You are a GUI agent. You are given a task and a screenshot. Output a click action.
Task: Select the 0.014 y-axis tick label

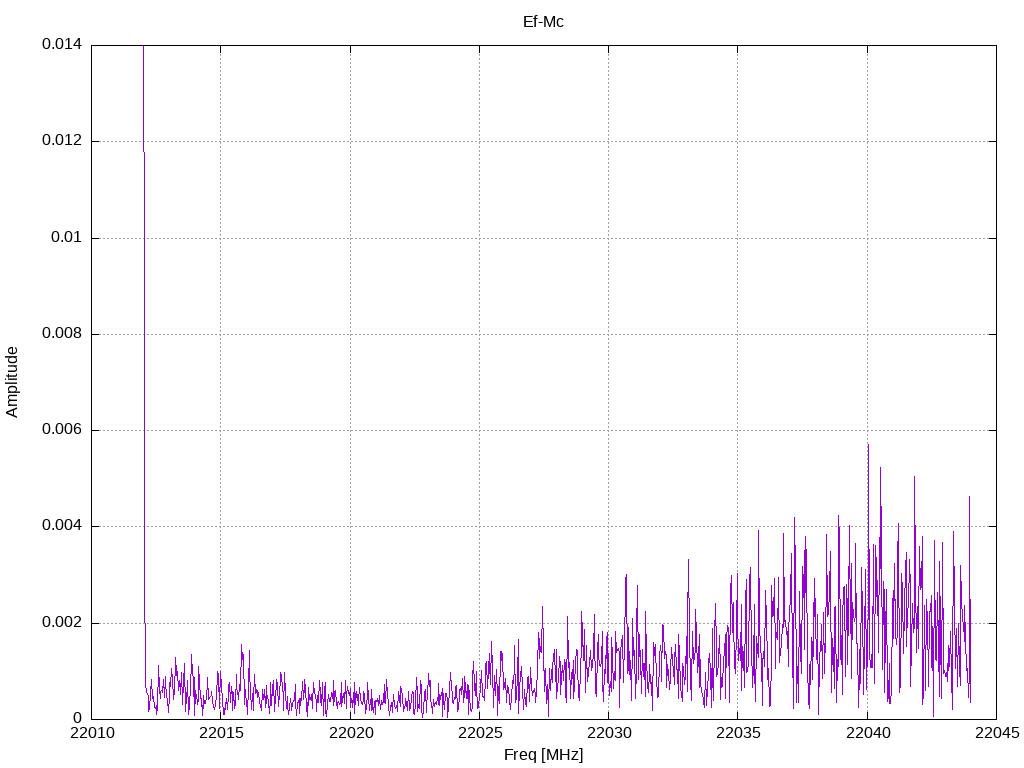(x=61, y=45)
